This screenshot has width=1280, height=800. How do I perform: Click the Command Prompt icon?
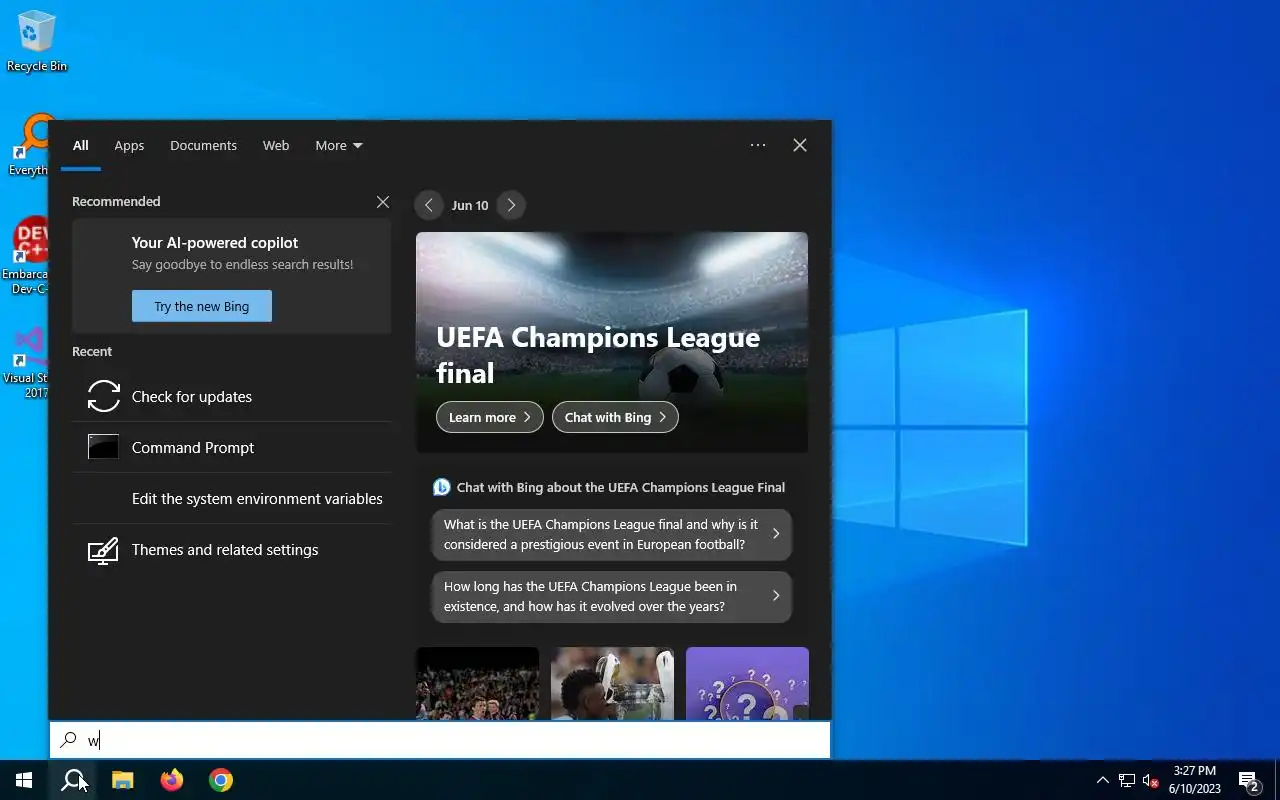point(104,447)
